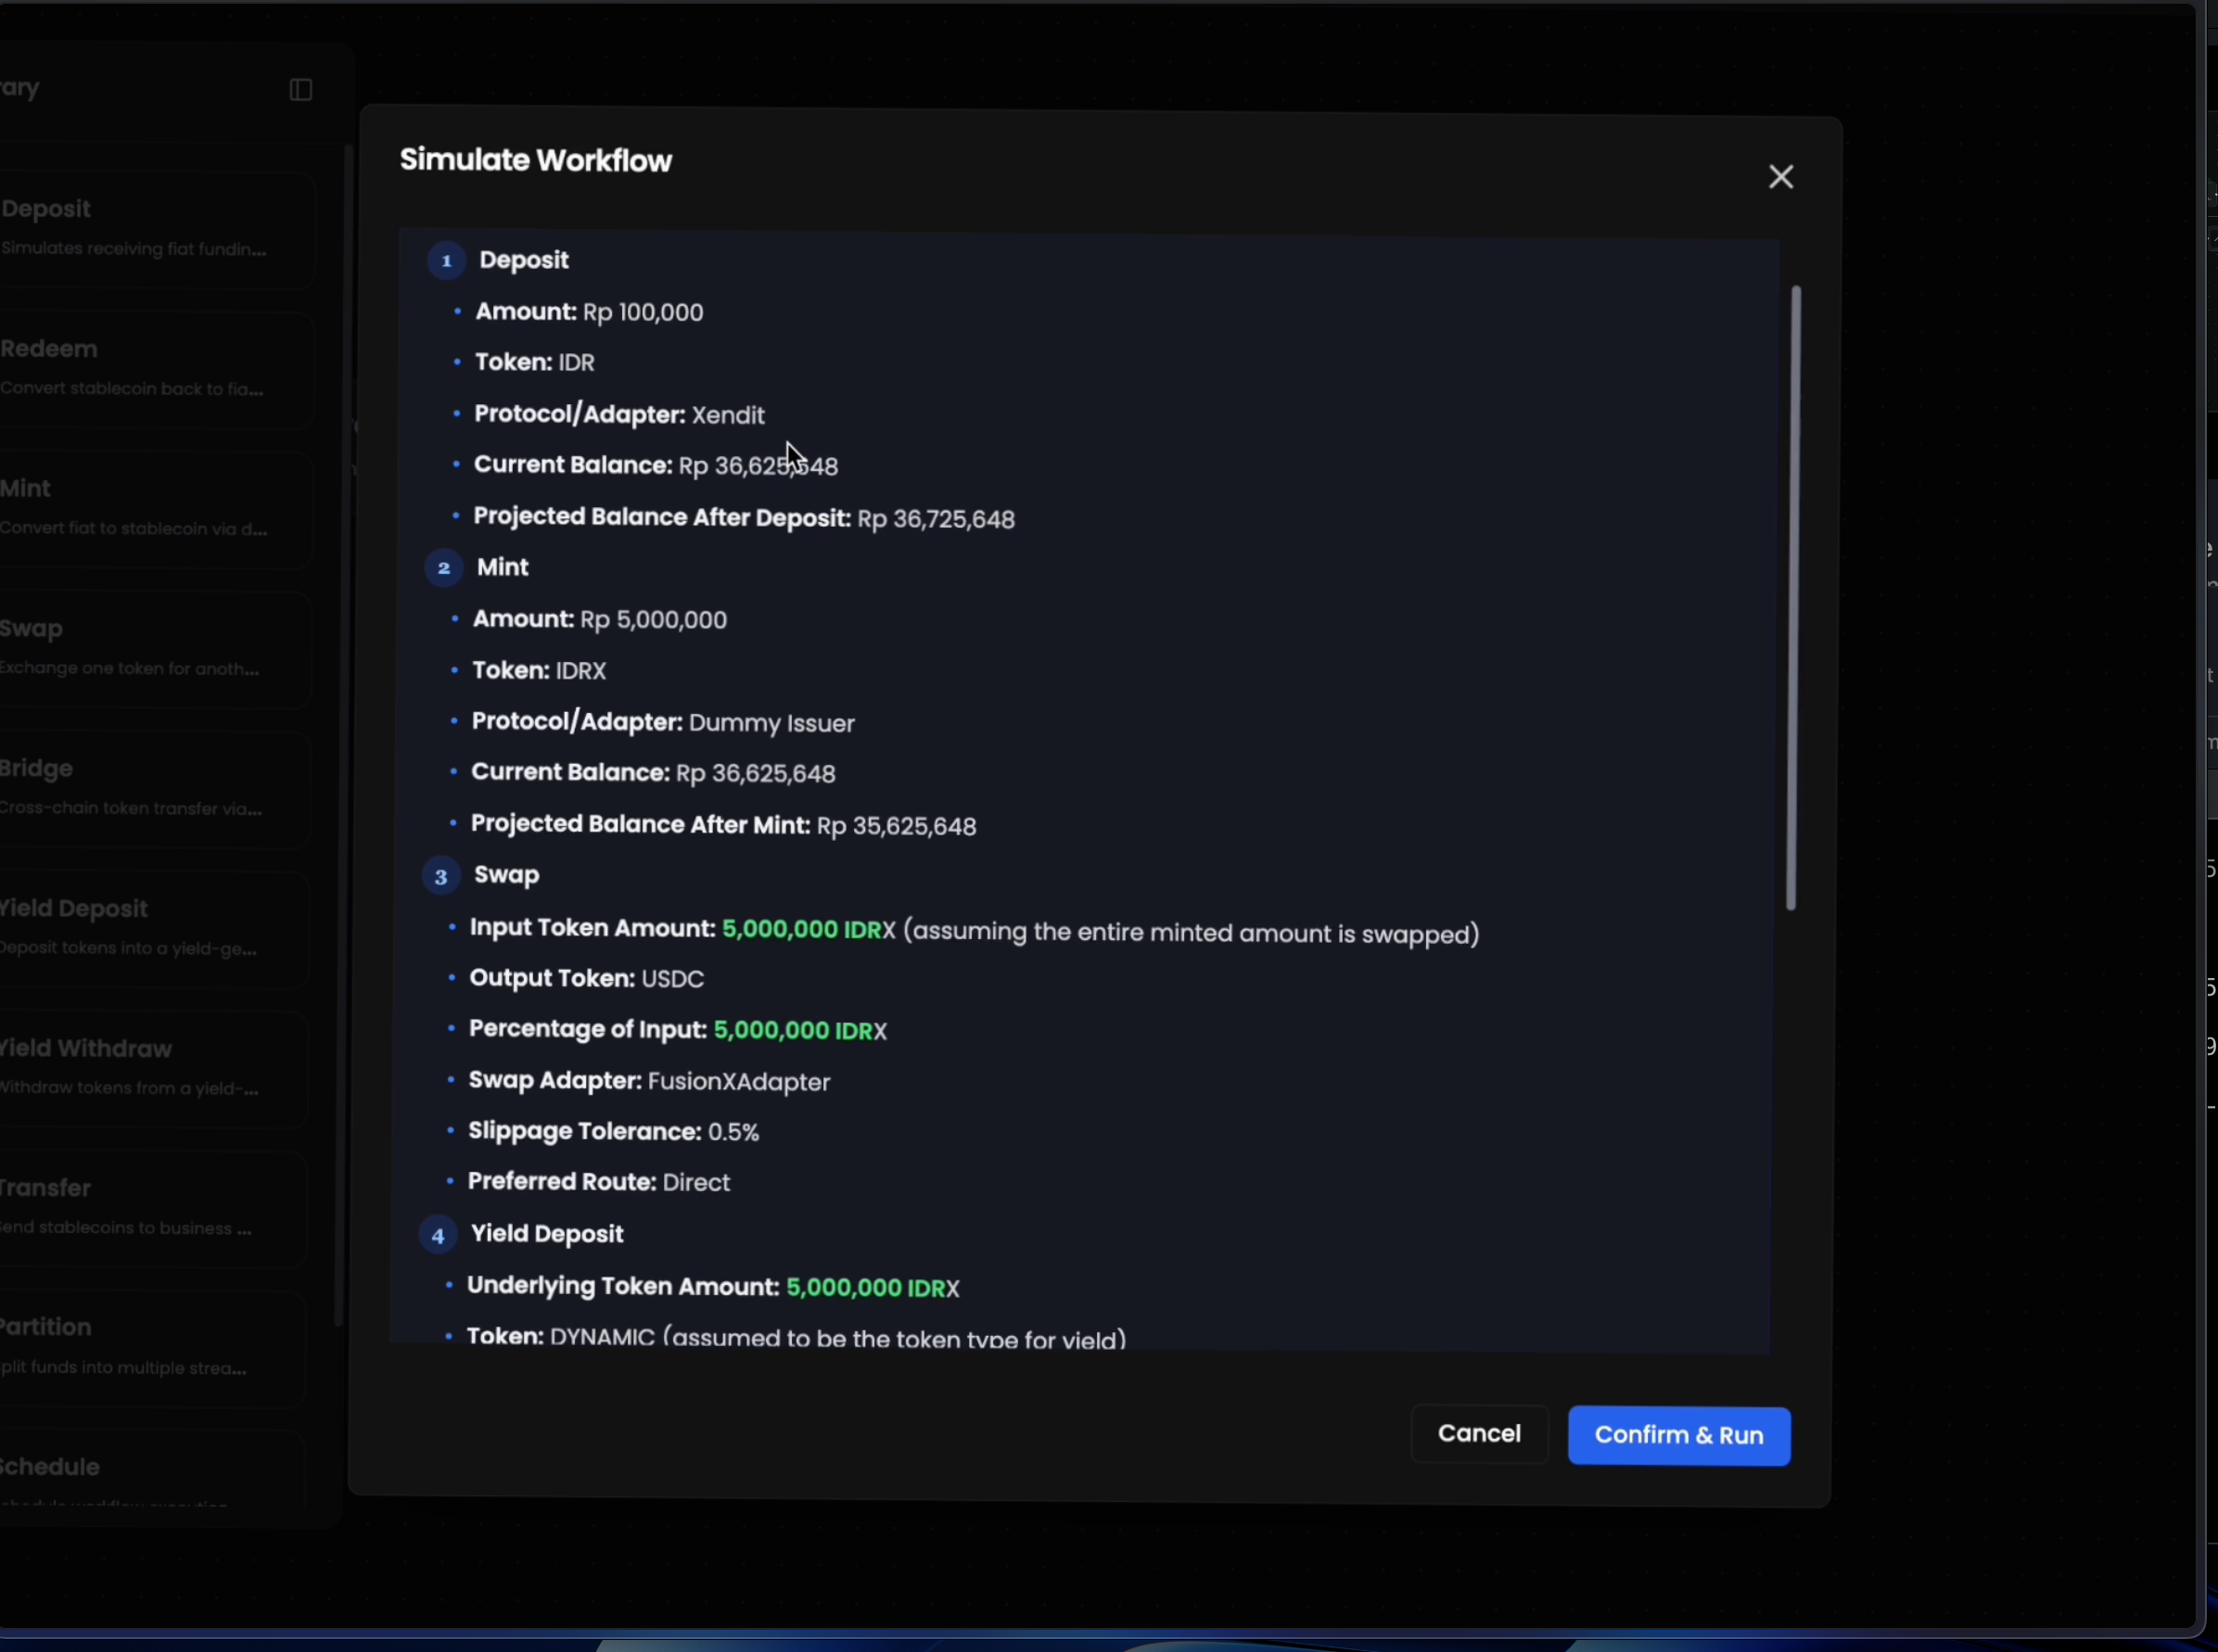Close the Simulate Workflow dialog
The height and width of the screenshot is (1652, 2218).
pos(1780,177)
